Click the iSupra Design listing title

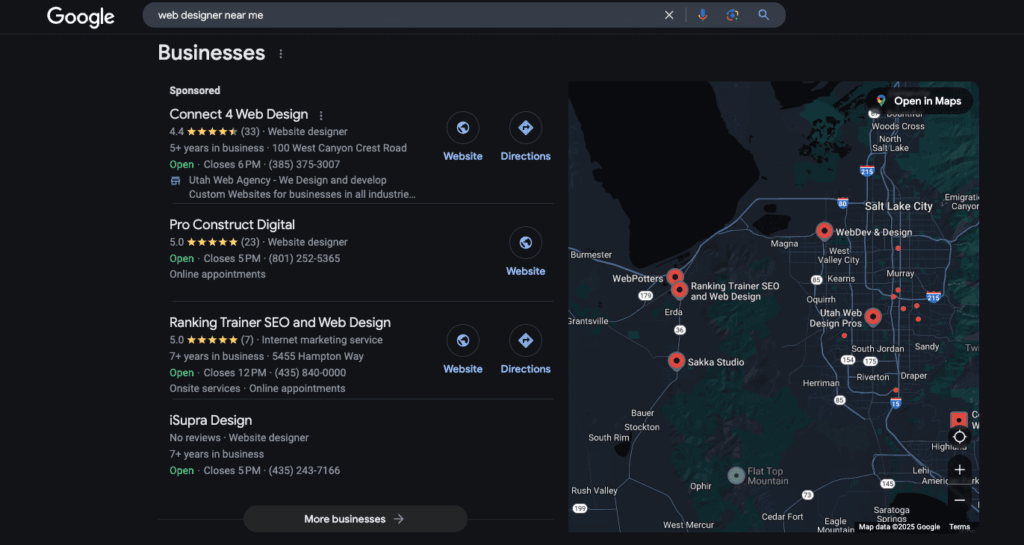point(211,421)
